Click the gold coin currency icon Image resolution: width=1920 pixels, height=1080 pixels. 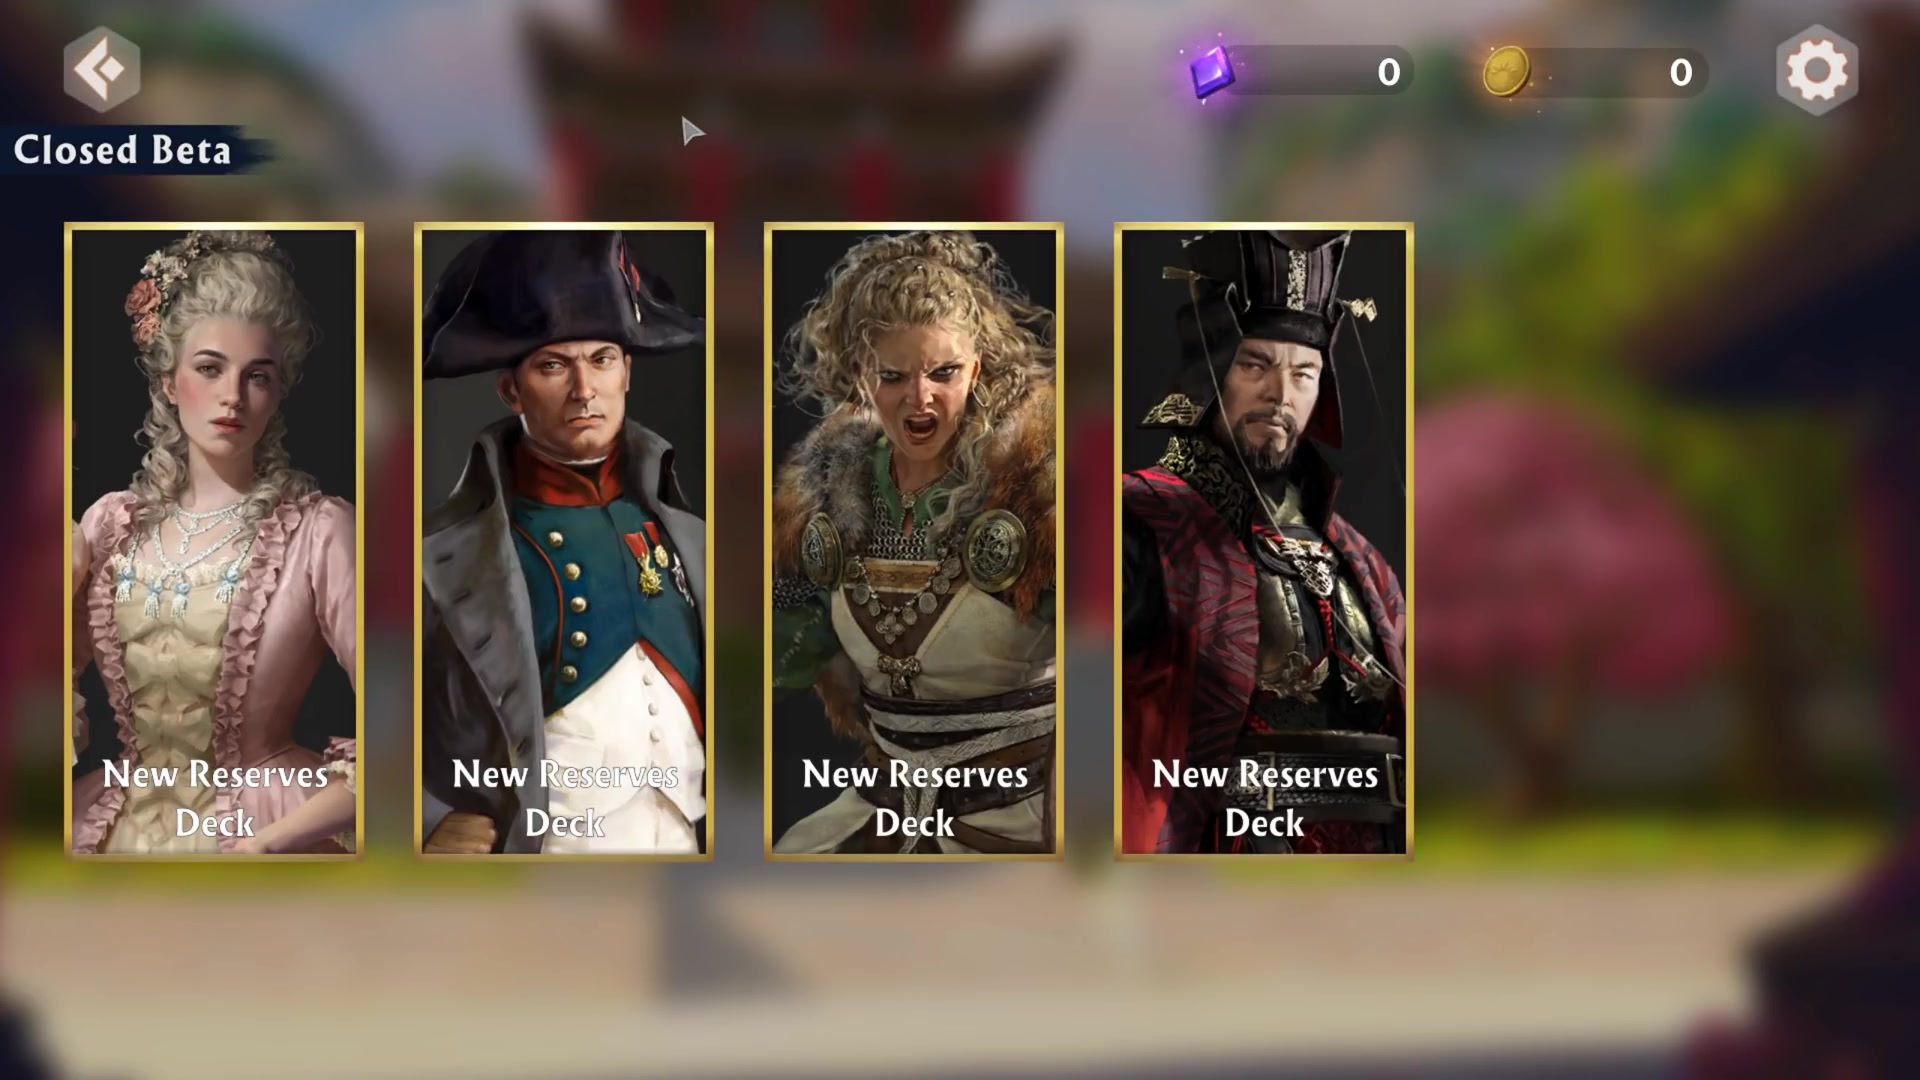pyautogui.click(x=1506, y=71)
